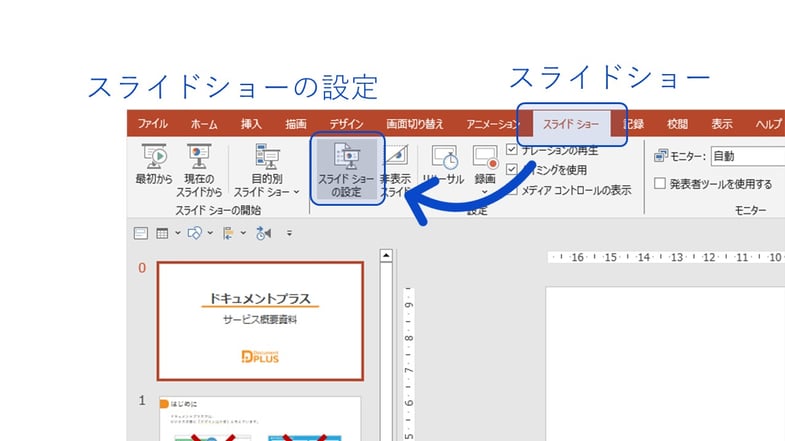The image size is (785, 441).
Task: Open the File (ファイル) tab
Action: 153,124
